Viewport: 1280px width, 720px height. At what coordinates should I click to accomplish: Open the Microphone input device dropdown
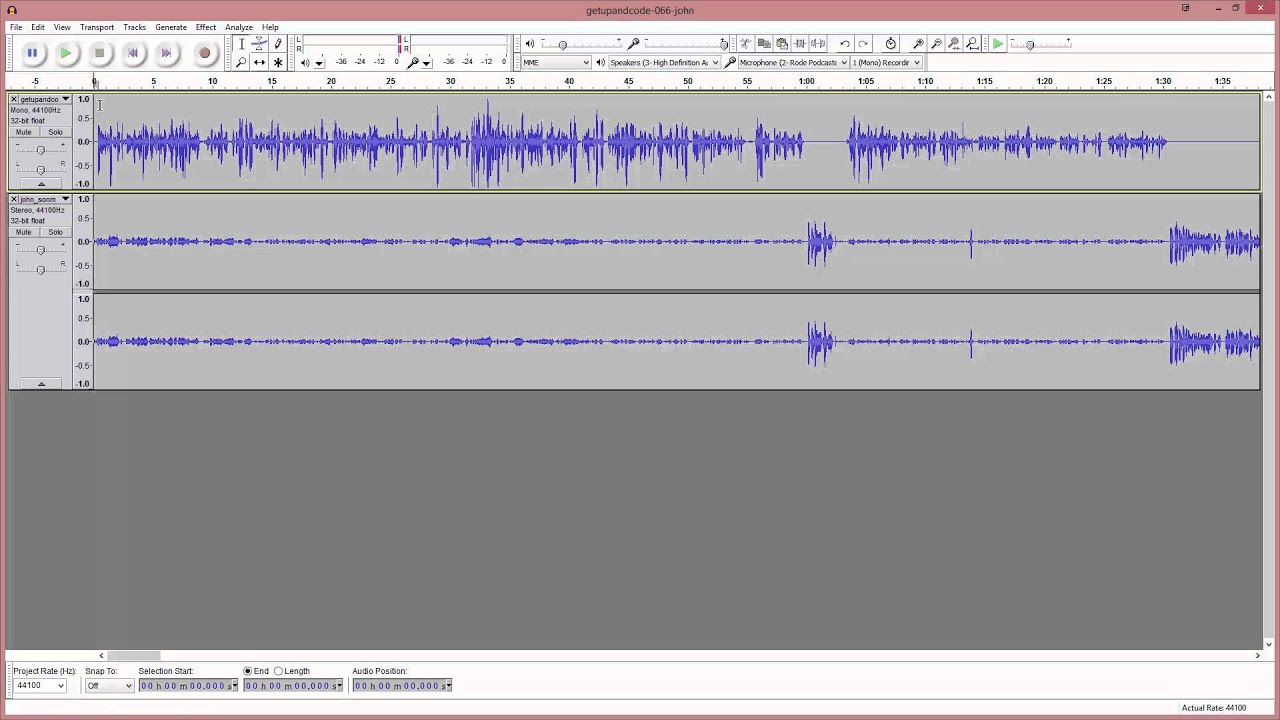[794, 62]
